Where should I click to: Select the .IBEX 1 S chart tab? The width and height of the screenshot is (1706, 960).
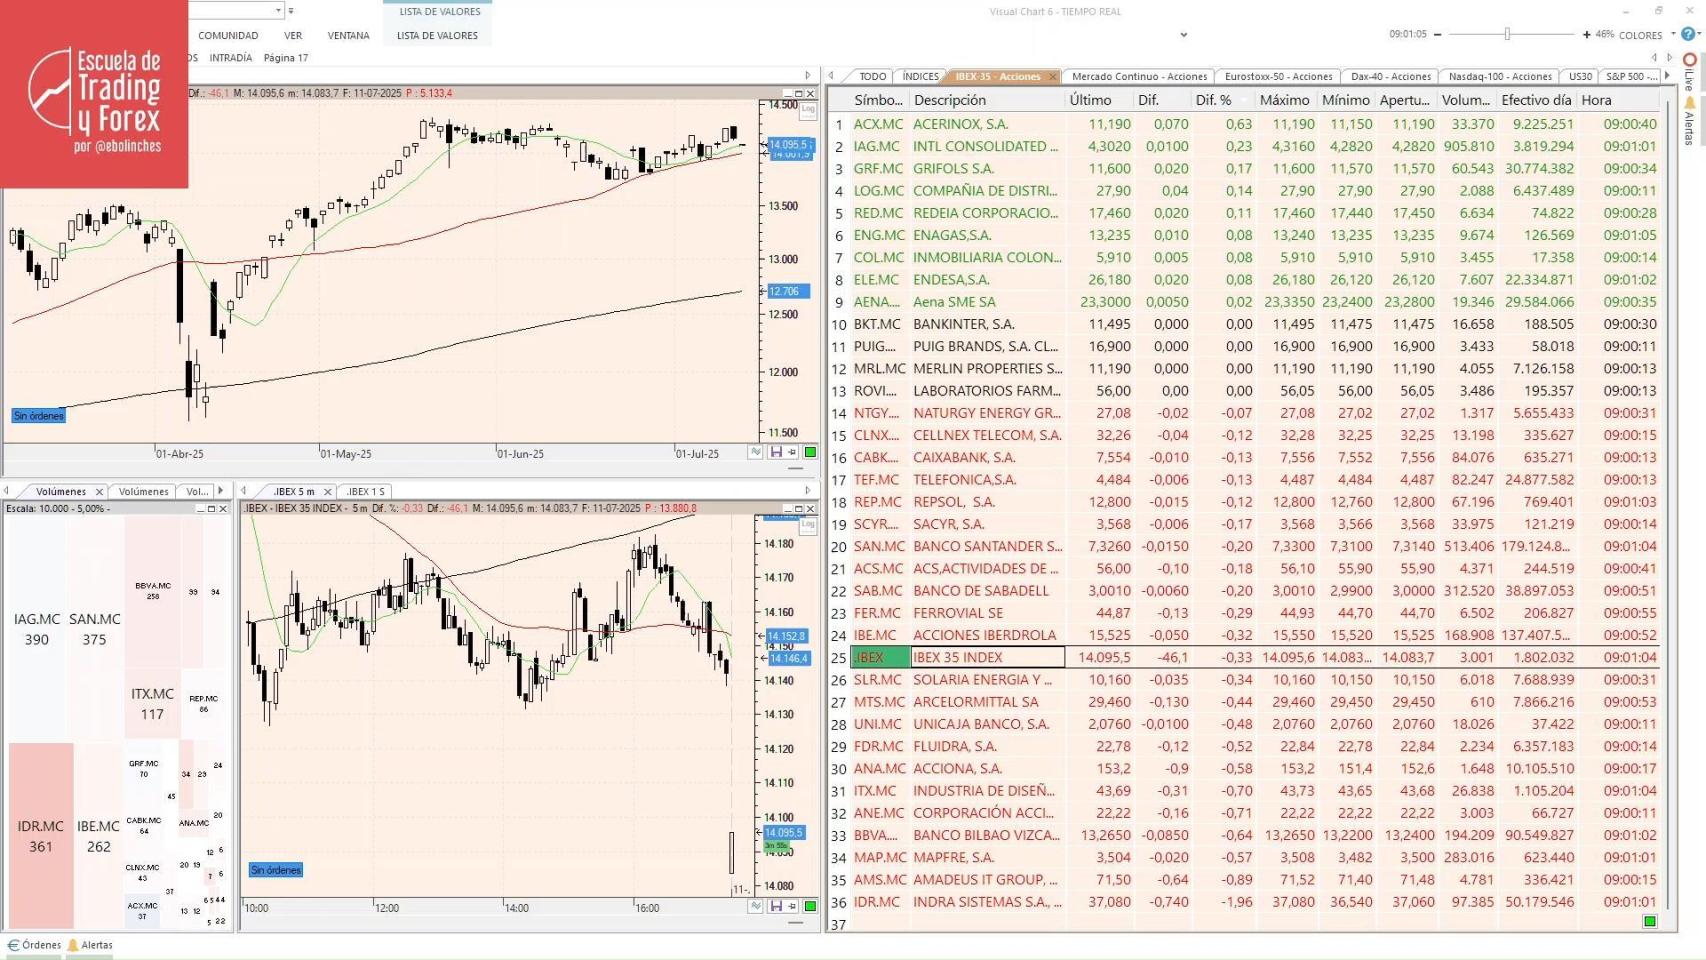(365, 491)
